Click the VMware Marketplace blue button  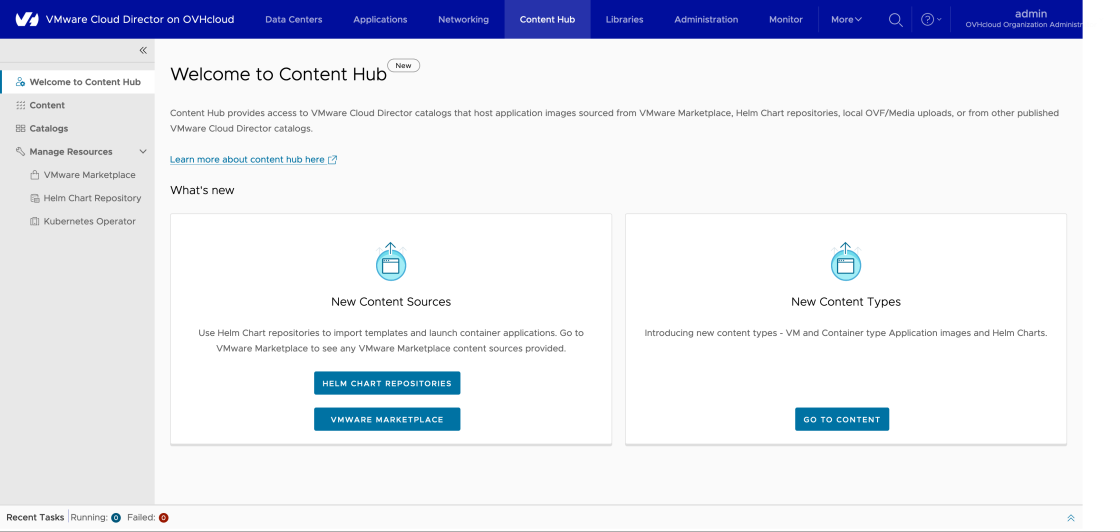pos(387,419)
